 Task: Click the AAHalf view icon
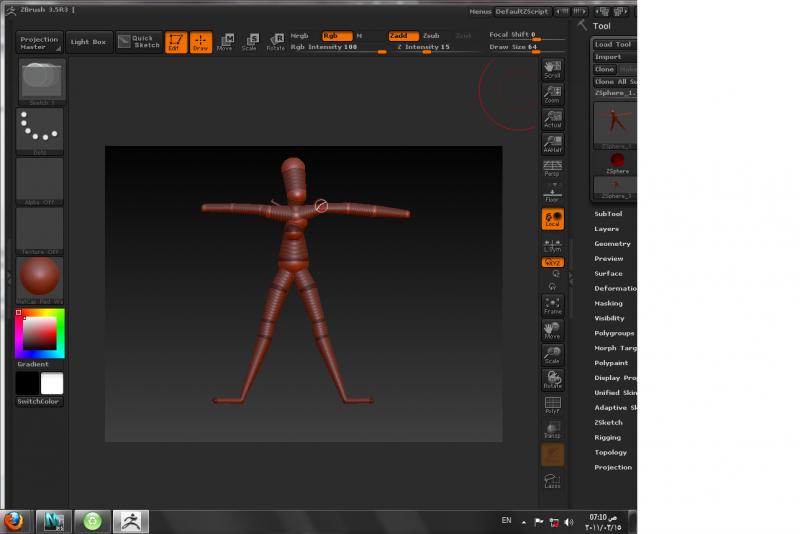coord(552,145)
